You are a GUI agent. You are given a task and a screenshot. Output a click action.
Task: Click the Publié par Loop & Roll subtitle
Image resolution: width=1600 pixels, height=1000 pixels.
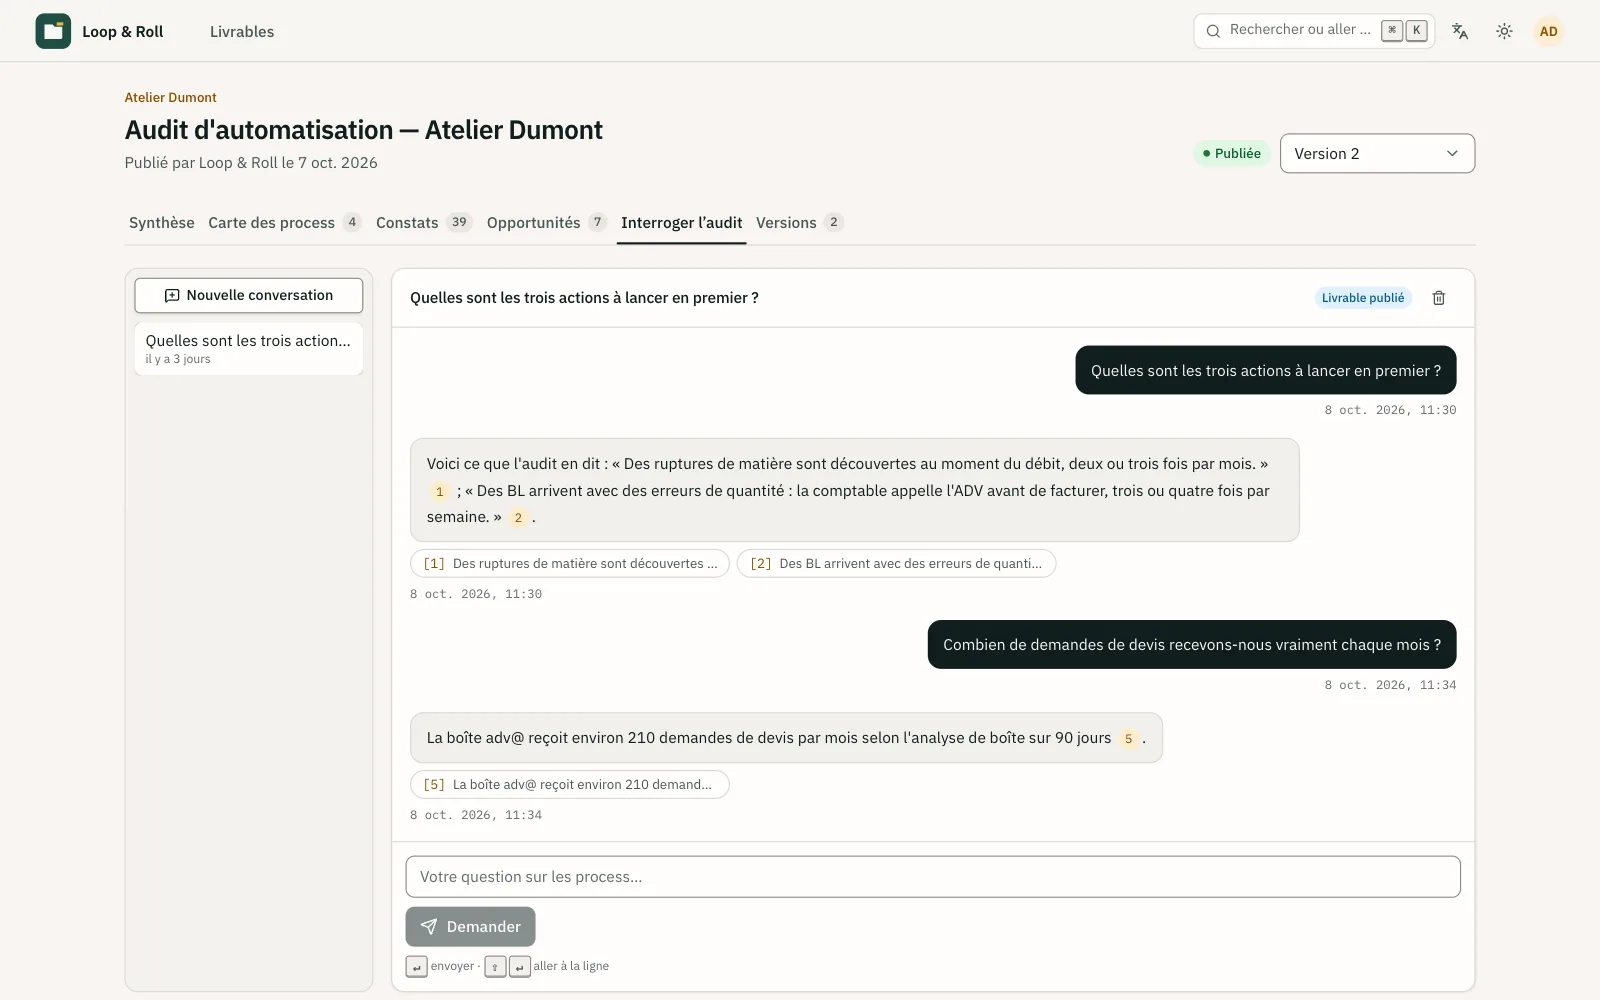tap(251, 163)
